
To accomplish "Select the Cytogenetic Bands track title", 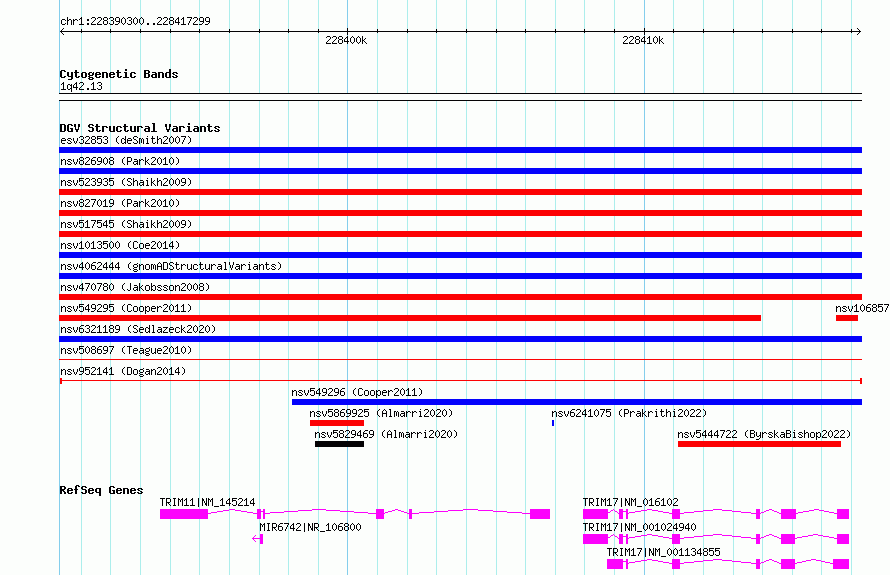I will point(119,74).
